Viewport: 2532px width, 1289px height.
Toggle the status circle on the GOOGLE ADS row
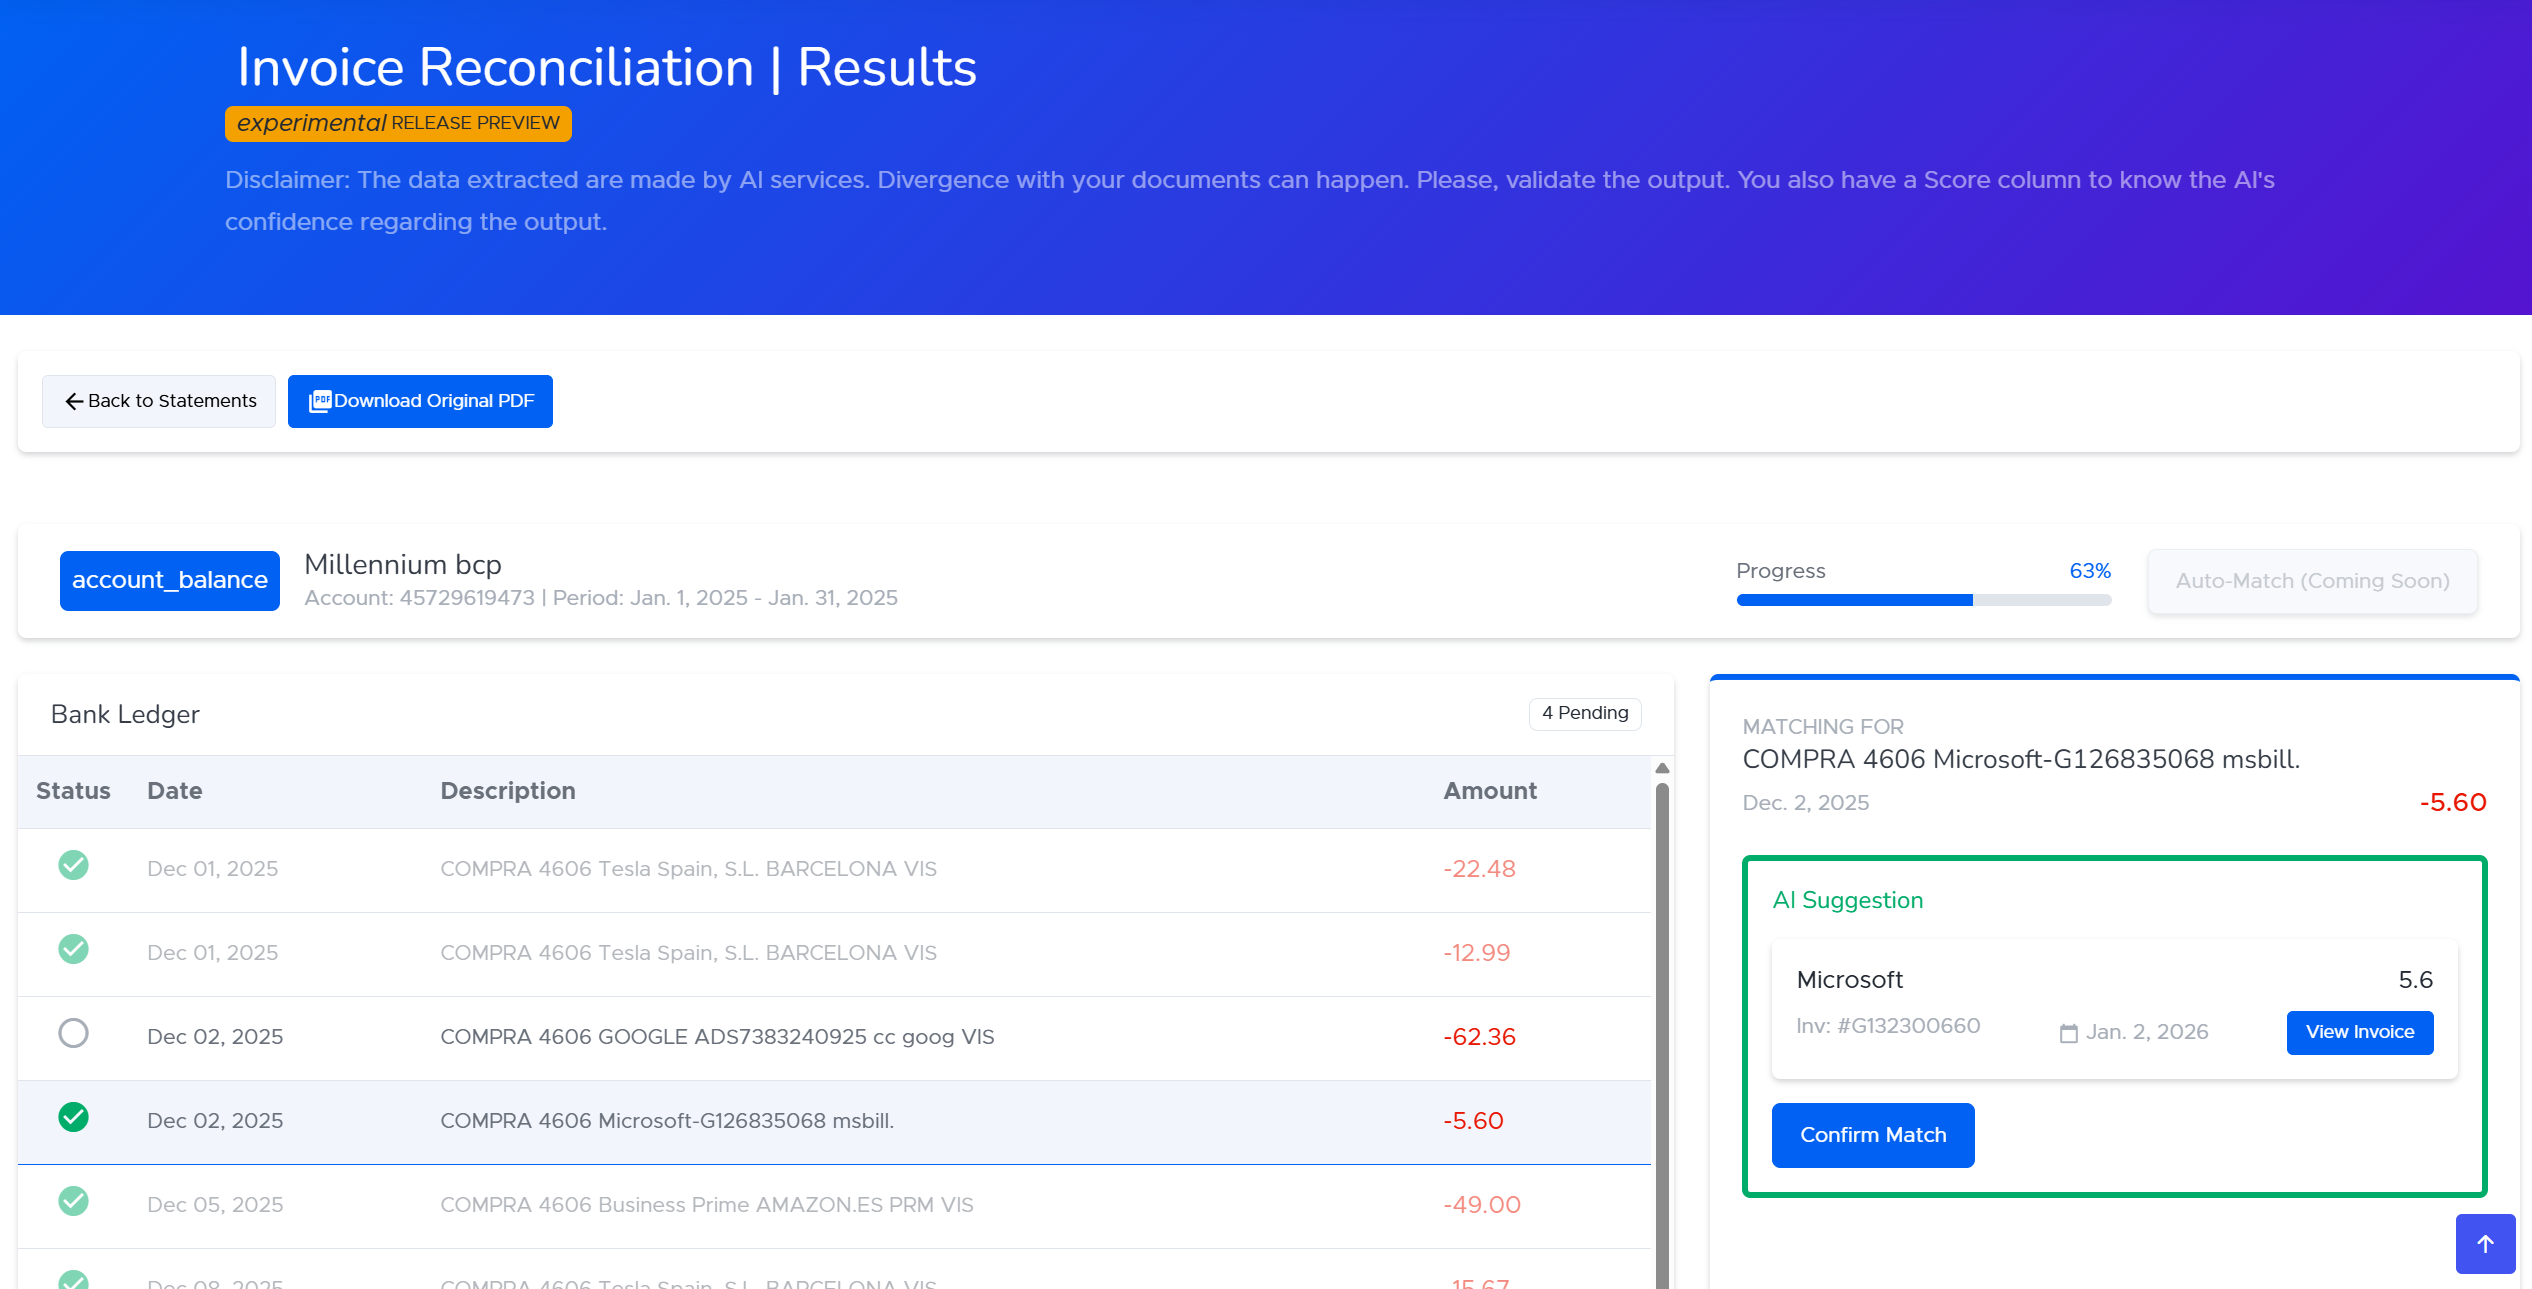pos(73,1034)
